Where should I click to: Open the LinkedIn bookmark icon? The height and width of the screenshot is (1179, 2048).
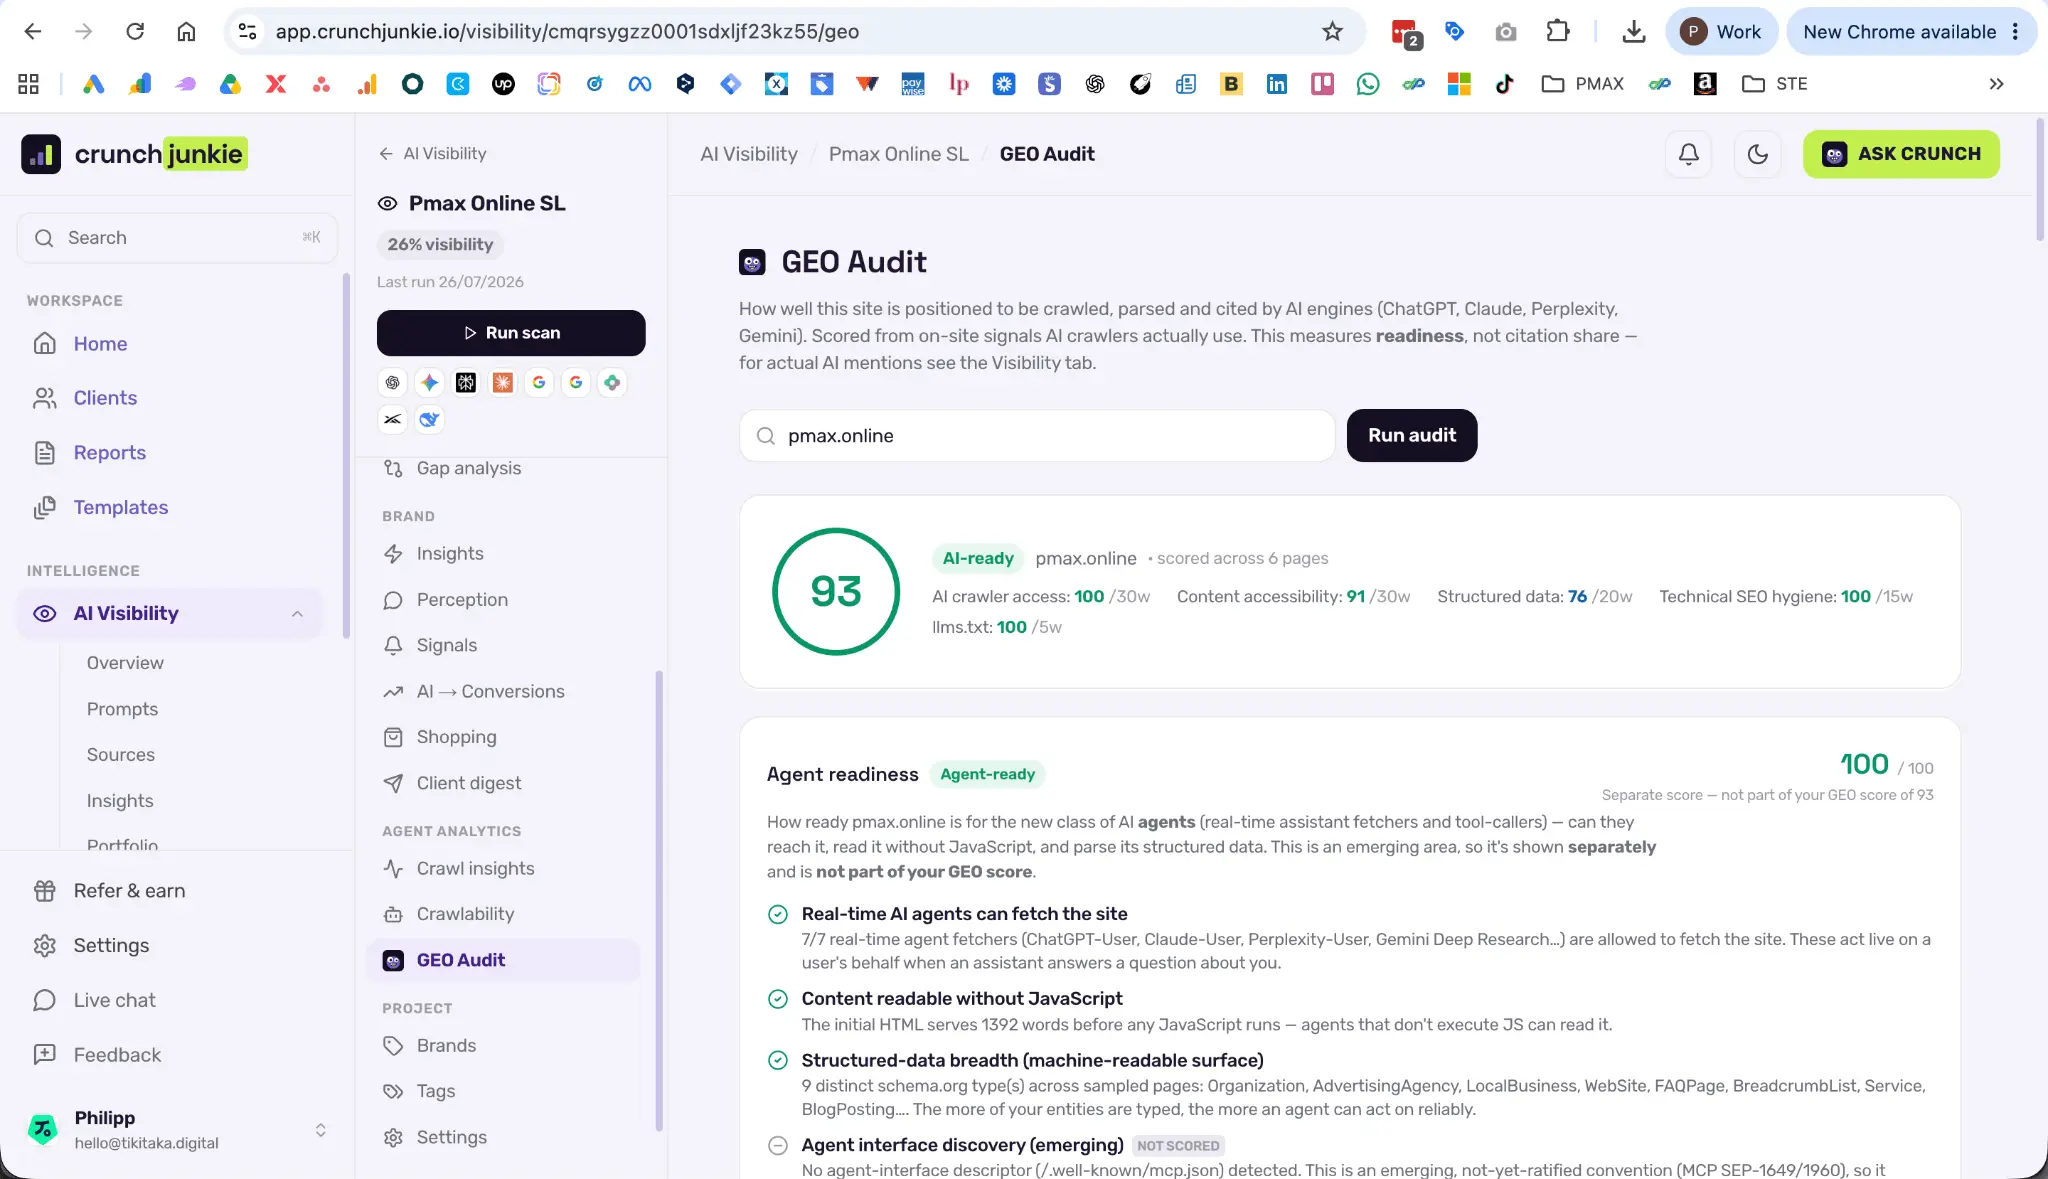tap(1277, 84)
